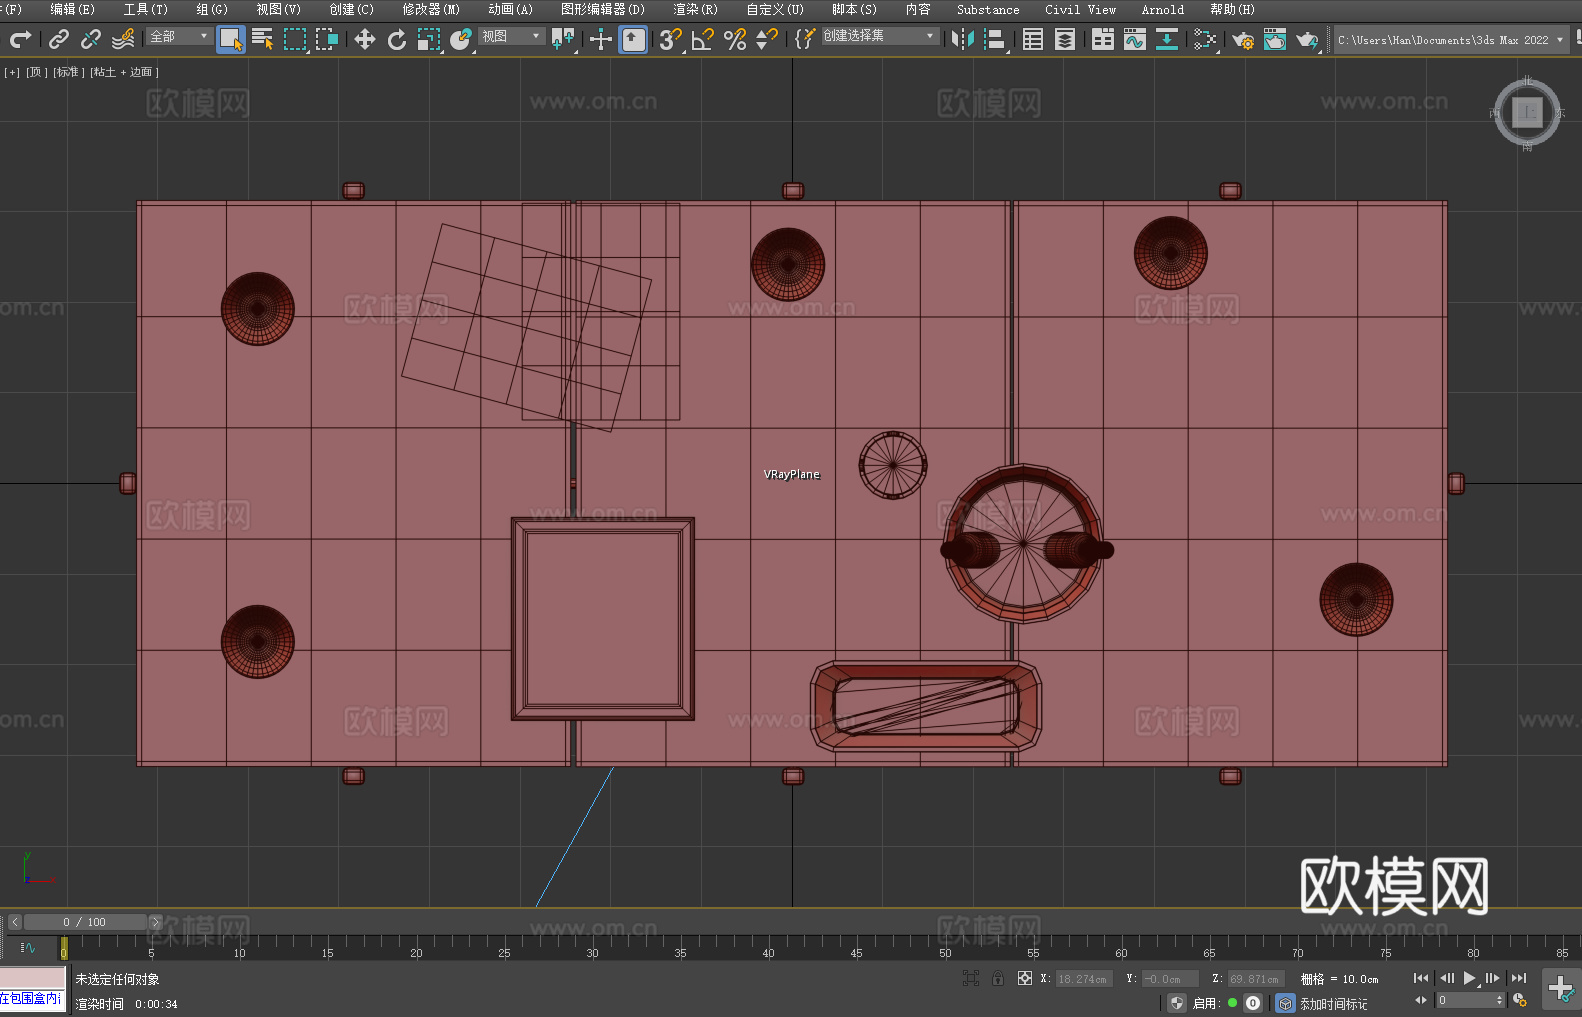This screenshot has width=1582, height=1017.
Task: Open the viewport [+] general menu
Action: pyautogui.click(x=12, y=72)
